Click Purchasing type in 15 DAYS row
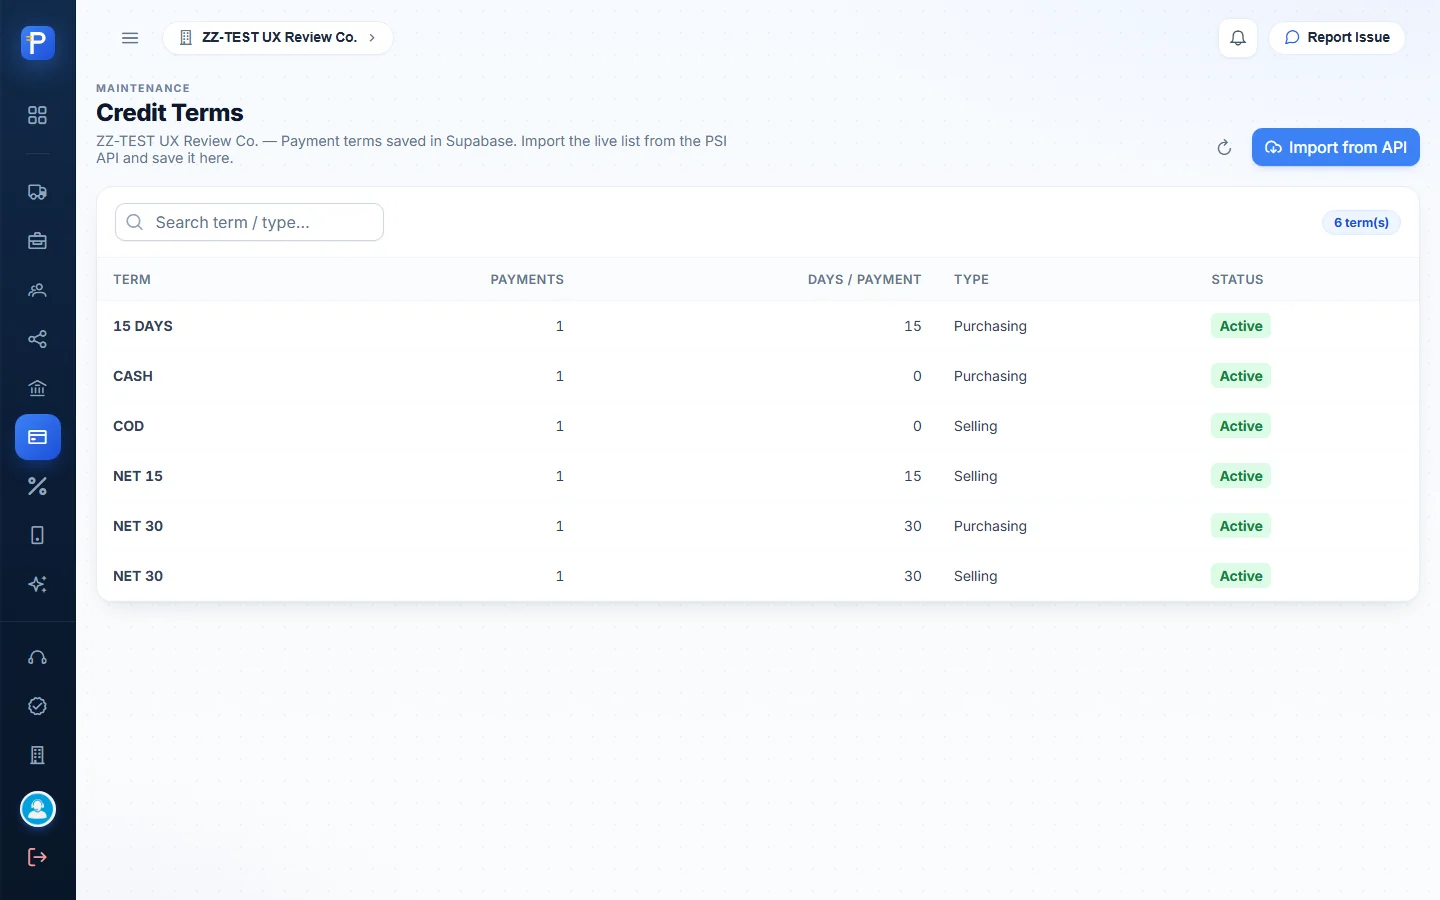 [x=990, y=326]
